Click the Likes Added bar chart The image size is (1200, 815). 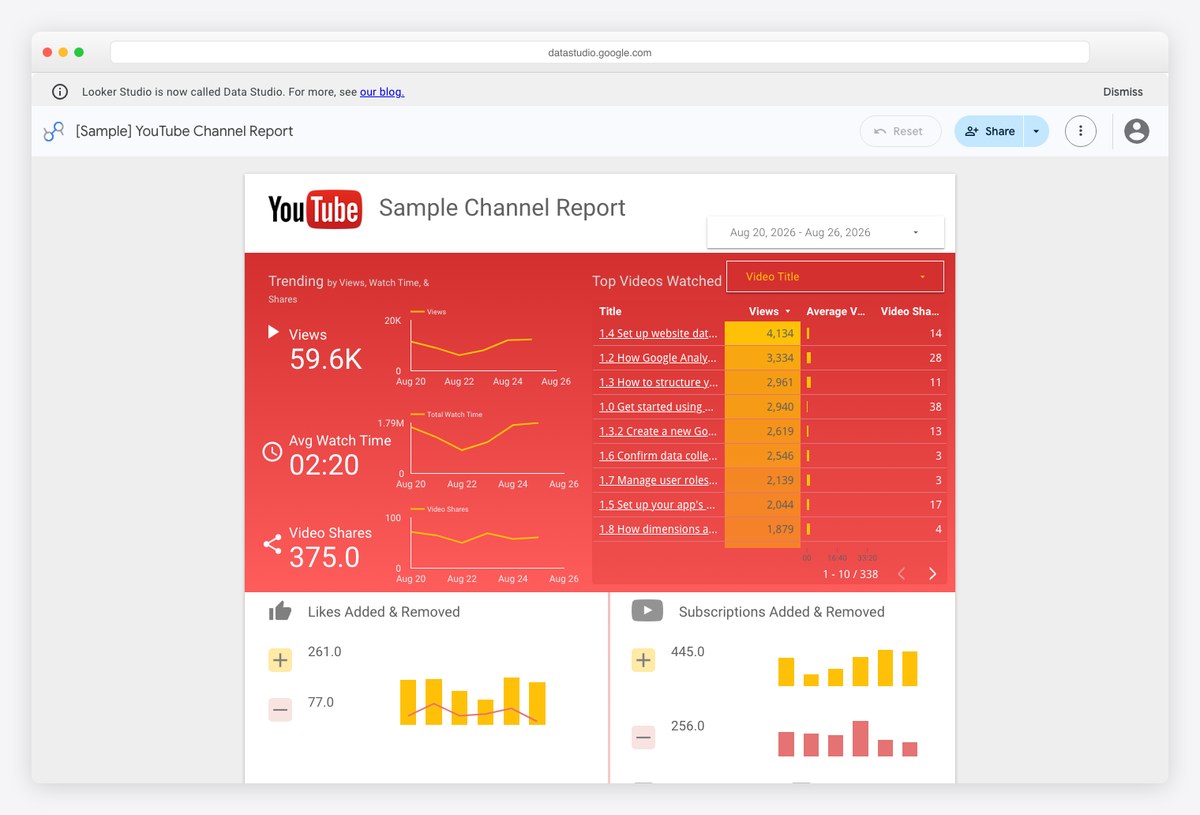[472, 701]
